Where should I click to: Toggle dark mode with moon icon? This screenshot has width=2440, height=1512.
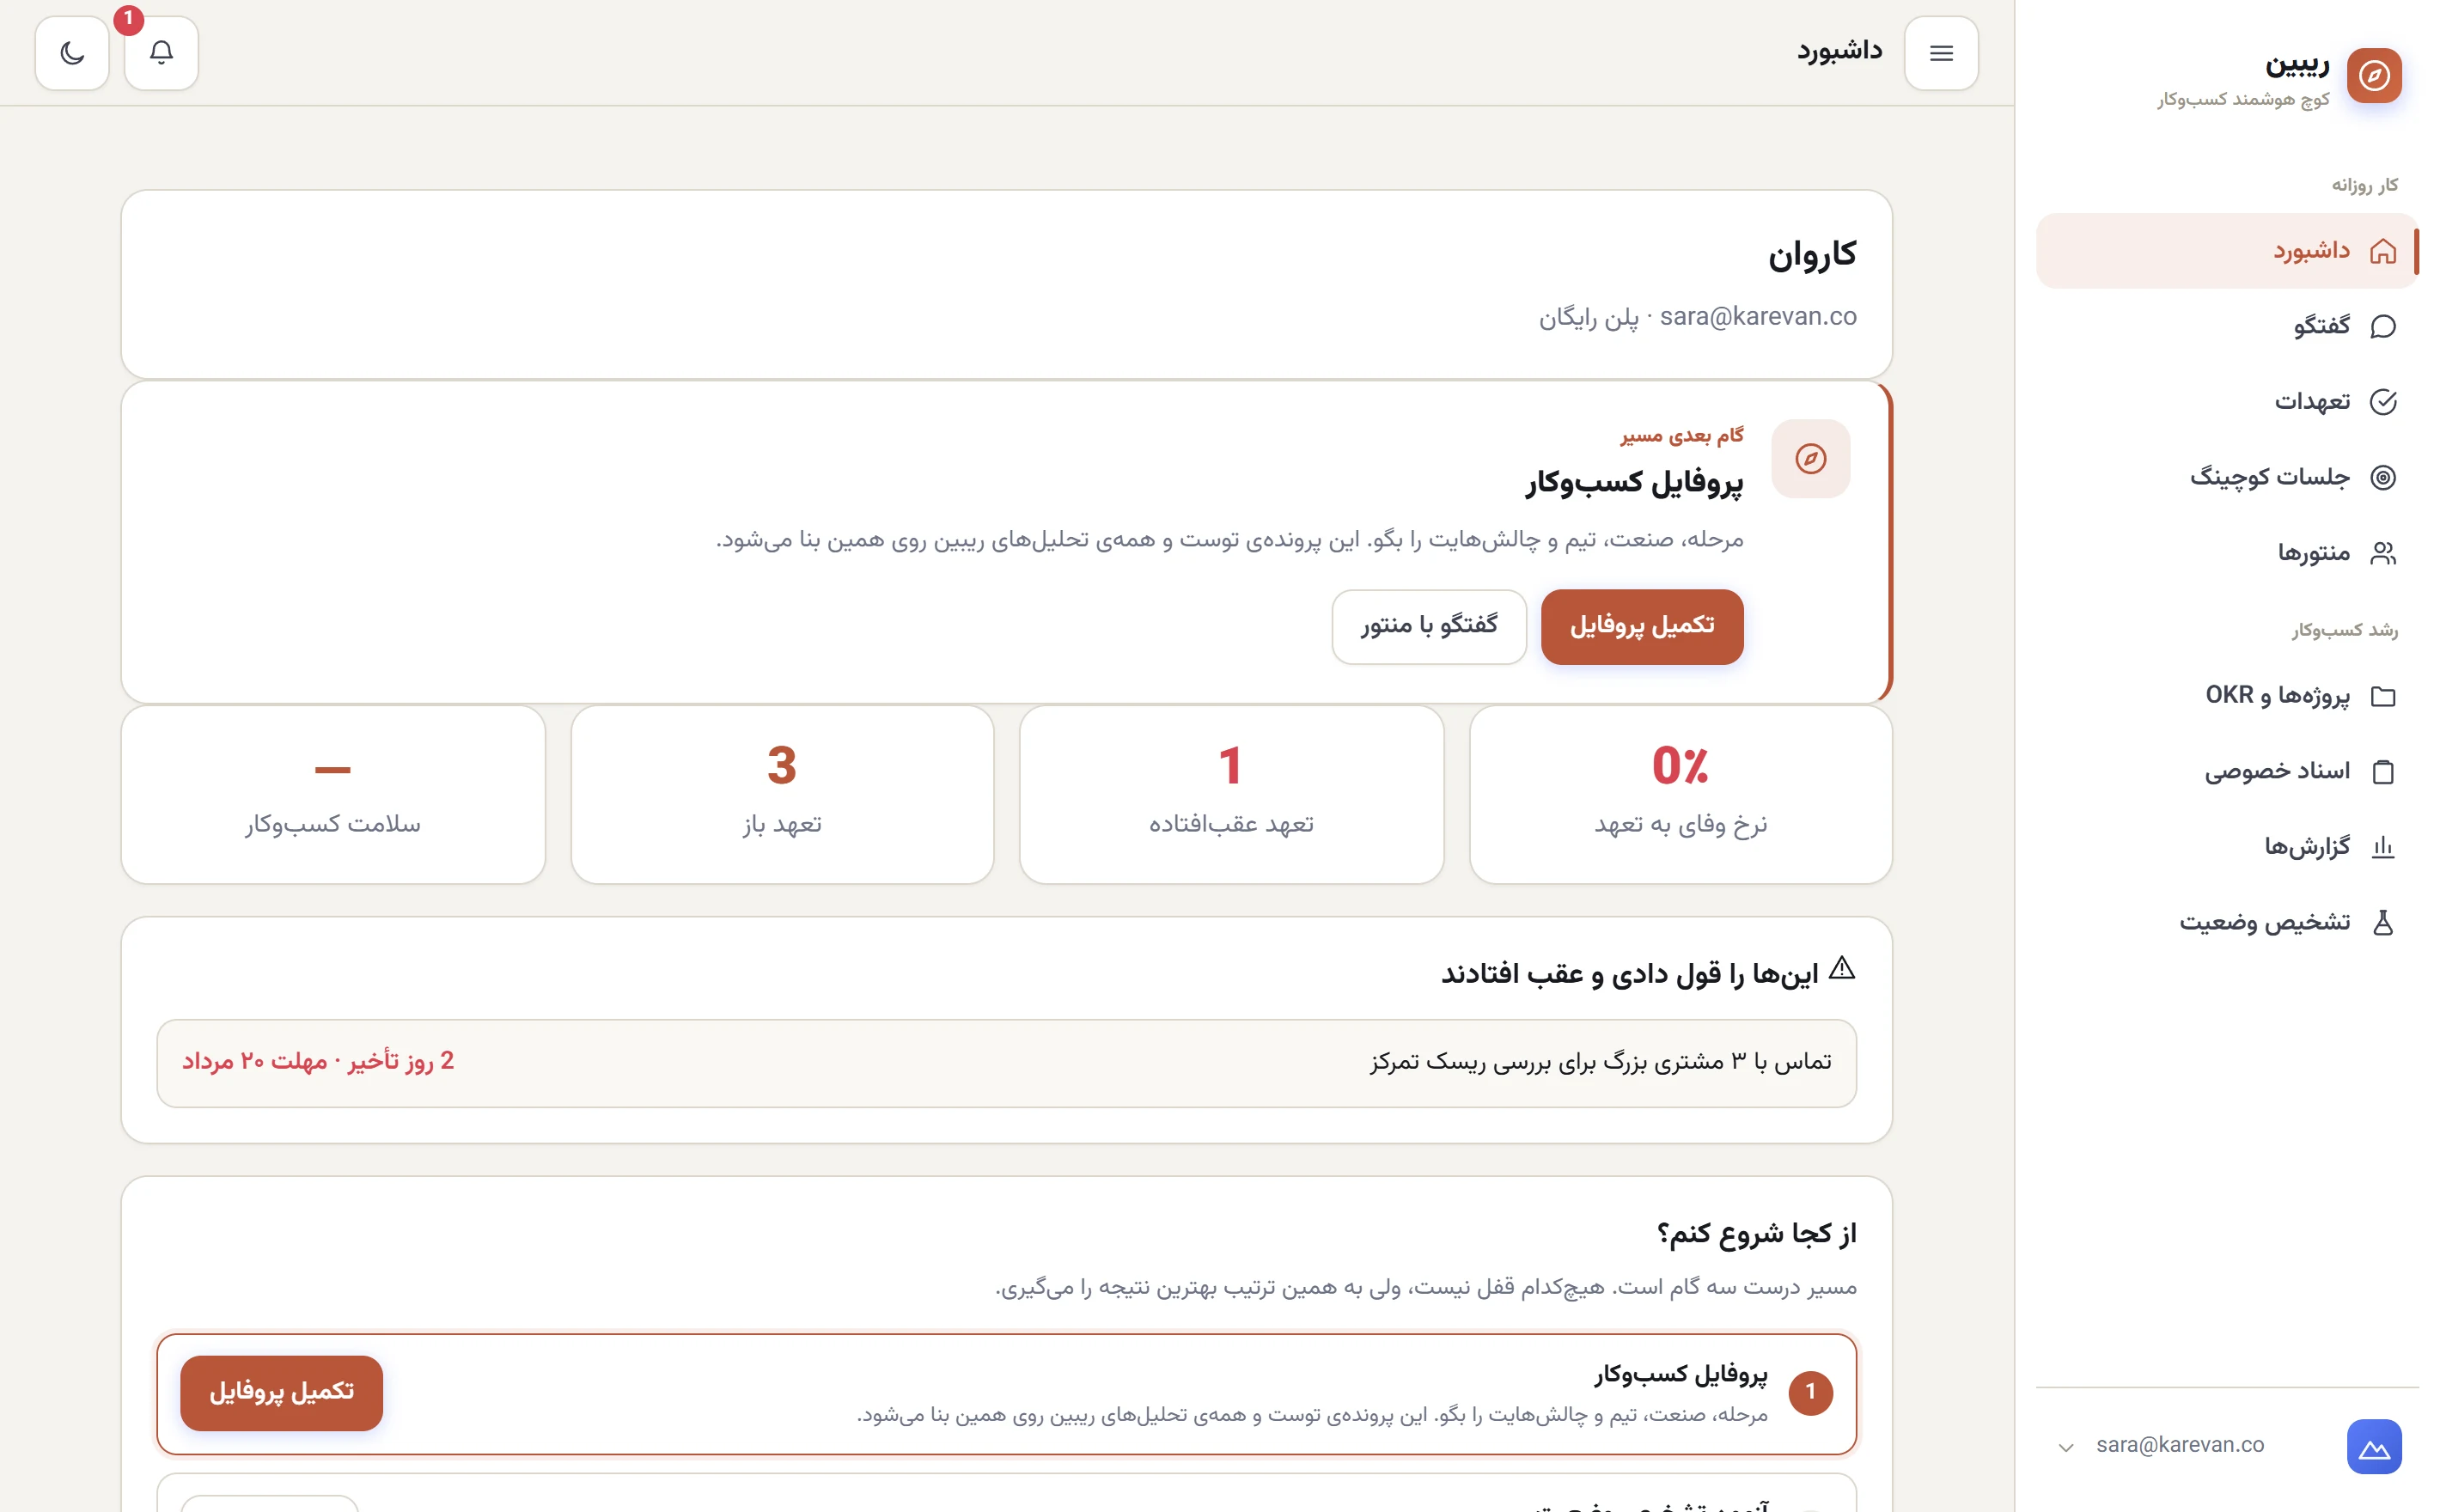click(72, 53)
